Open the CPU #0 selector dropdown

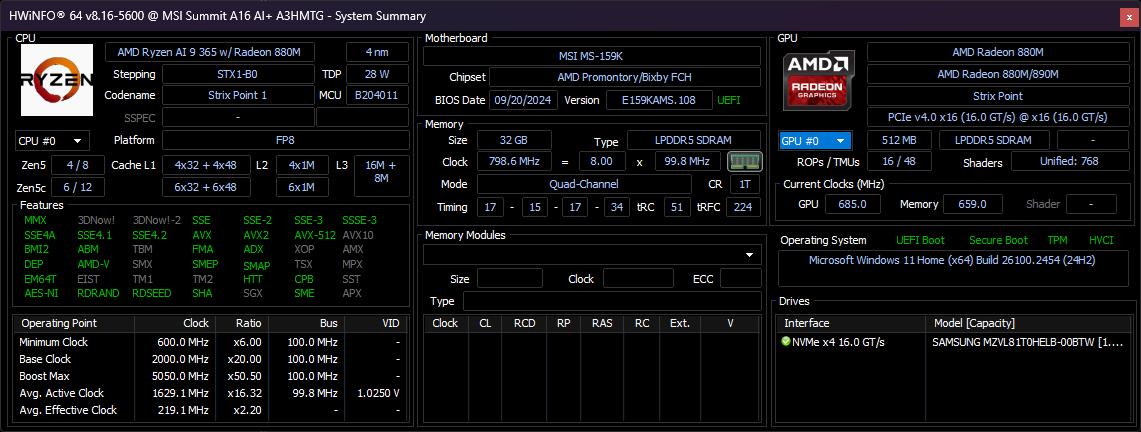tap(52, 140)
